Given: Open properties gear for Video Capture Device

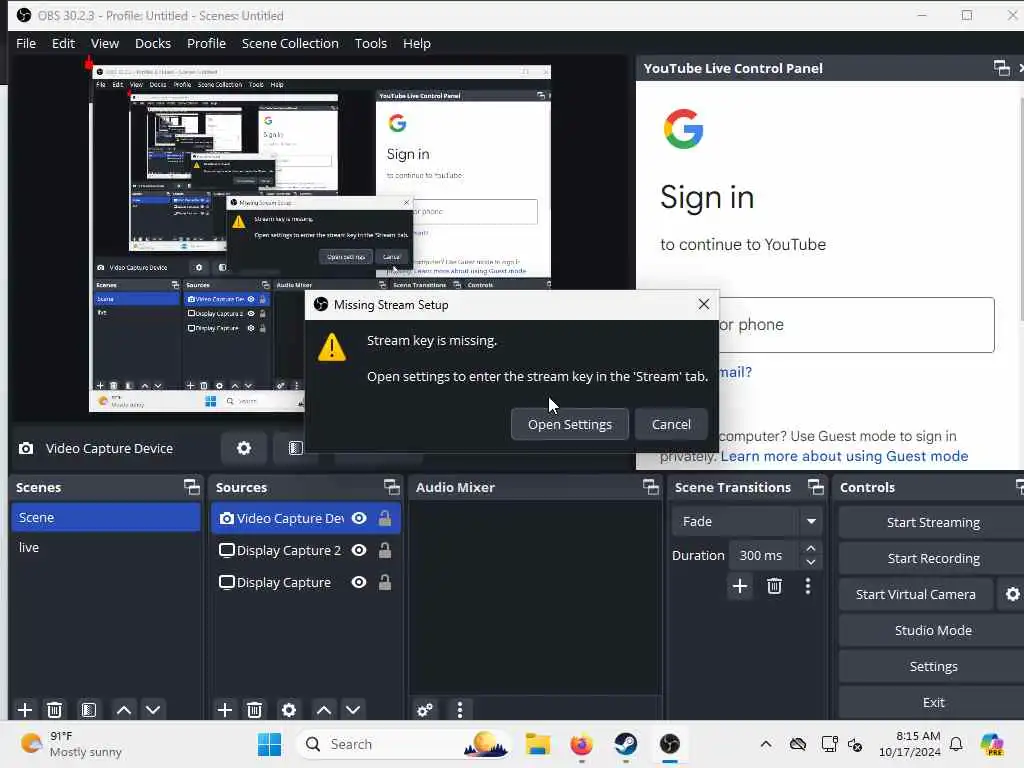Looking at the screenshot, I should (244, 448).
